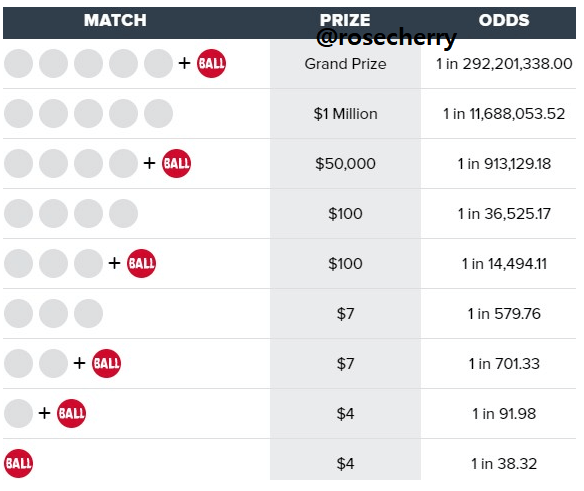
Task: Click the red BALL icon in Grand Prize row
Action: [x=211, y=63]
